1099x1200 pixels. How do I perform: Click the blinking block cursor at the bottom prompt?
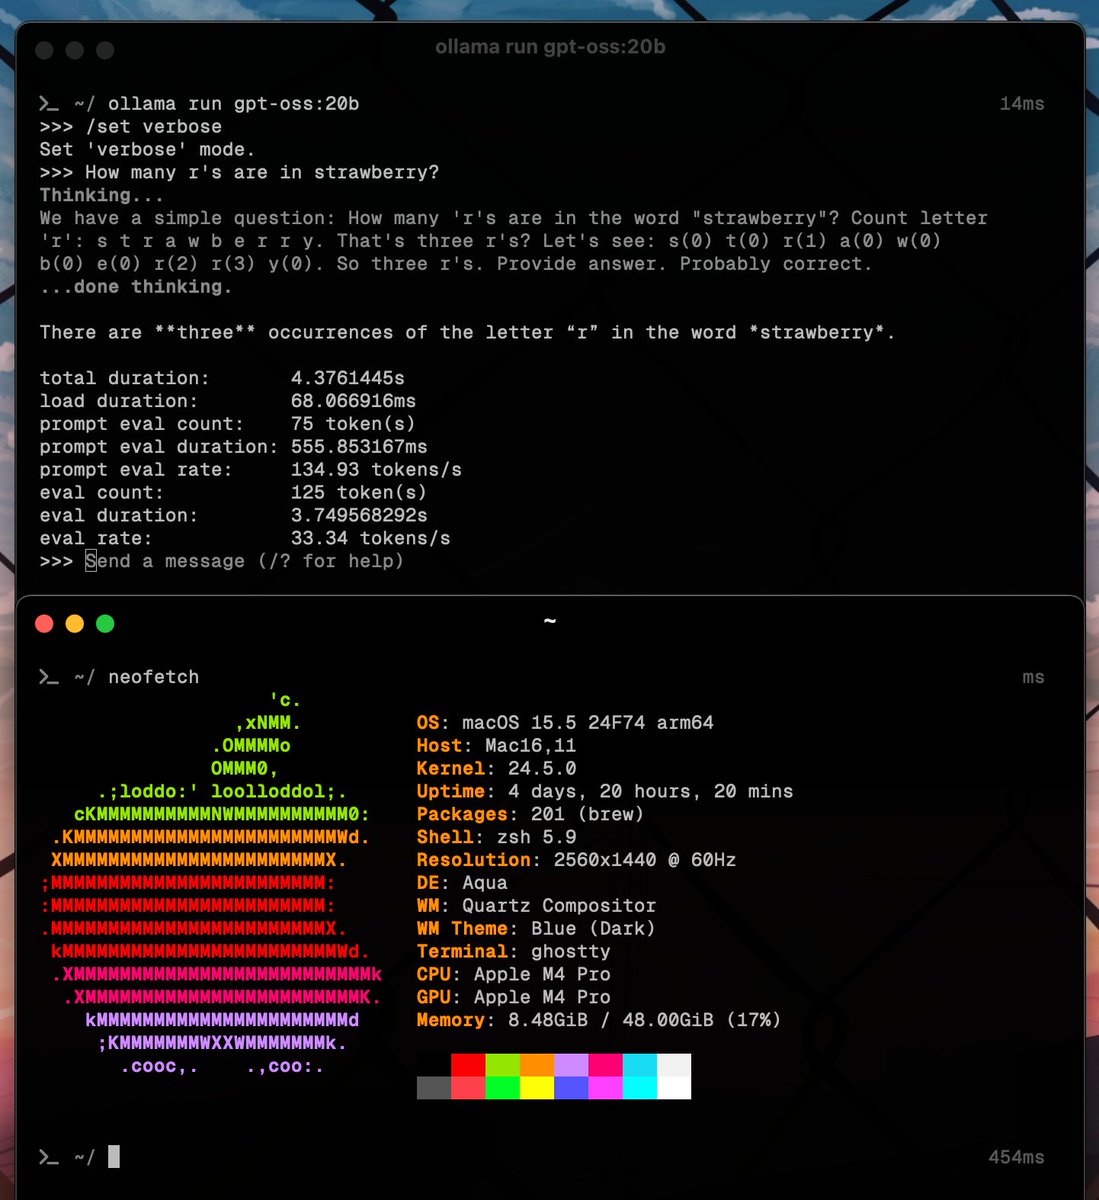112,1157
